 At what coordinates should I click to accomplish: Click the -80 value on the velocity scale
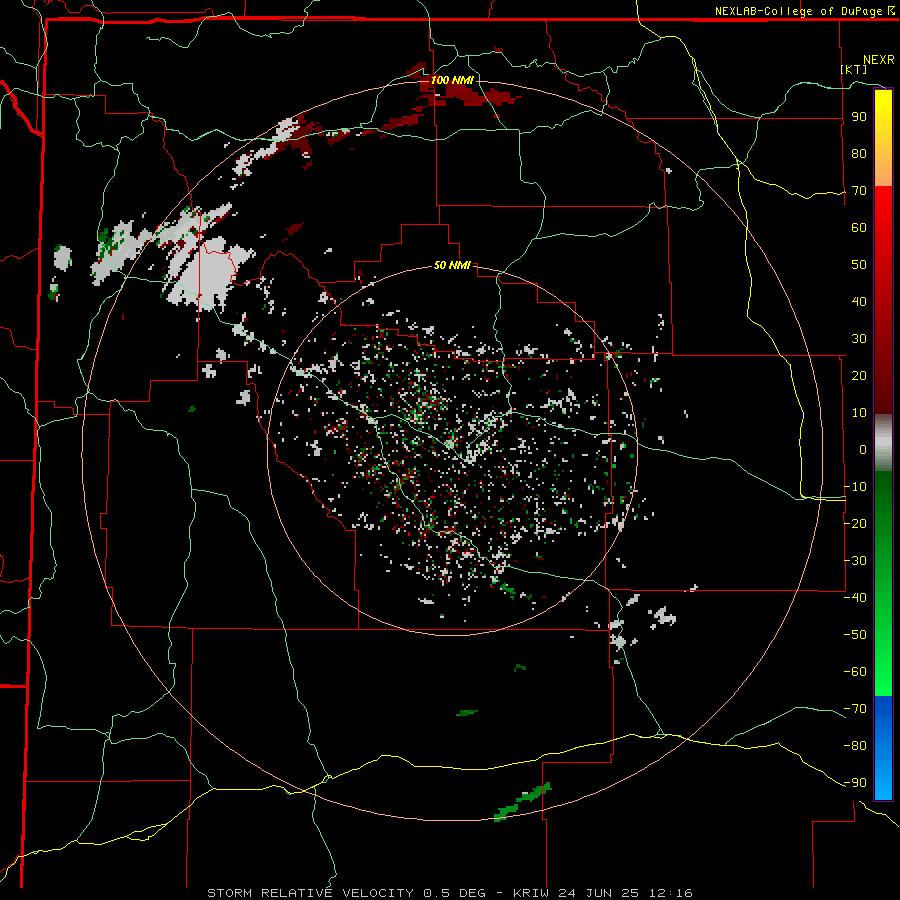855,746
